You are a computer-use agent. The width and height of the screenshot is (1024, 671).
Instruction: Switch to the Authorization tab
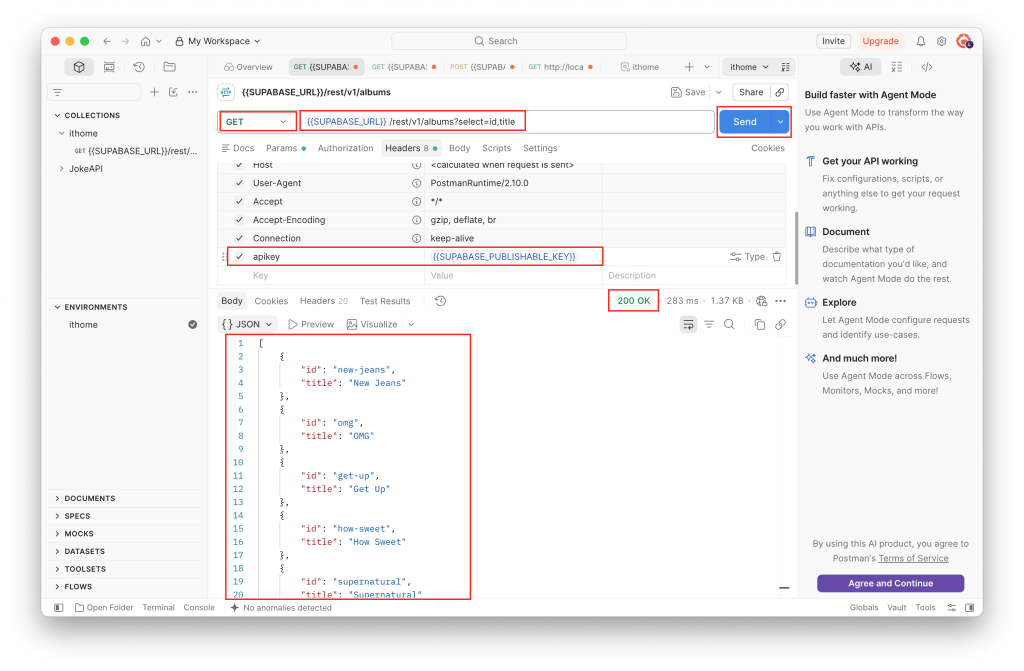tap(345, 148)
